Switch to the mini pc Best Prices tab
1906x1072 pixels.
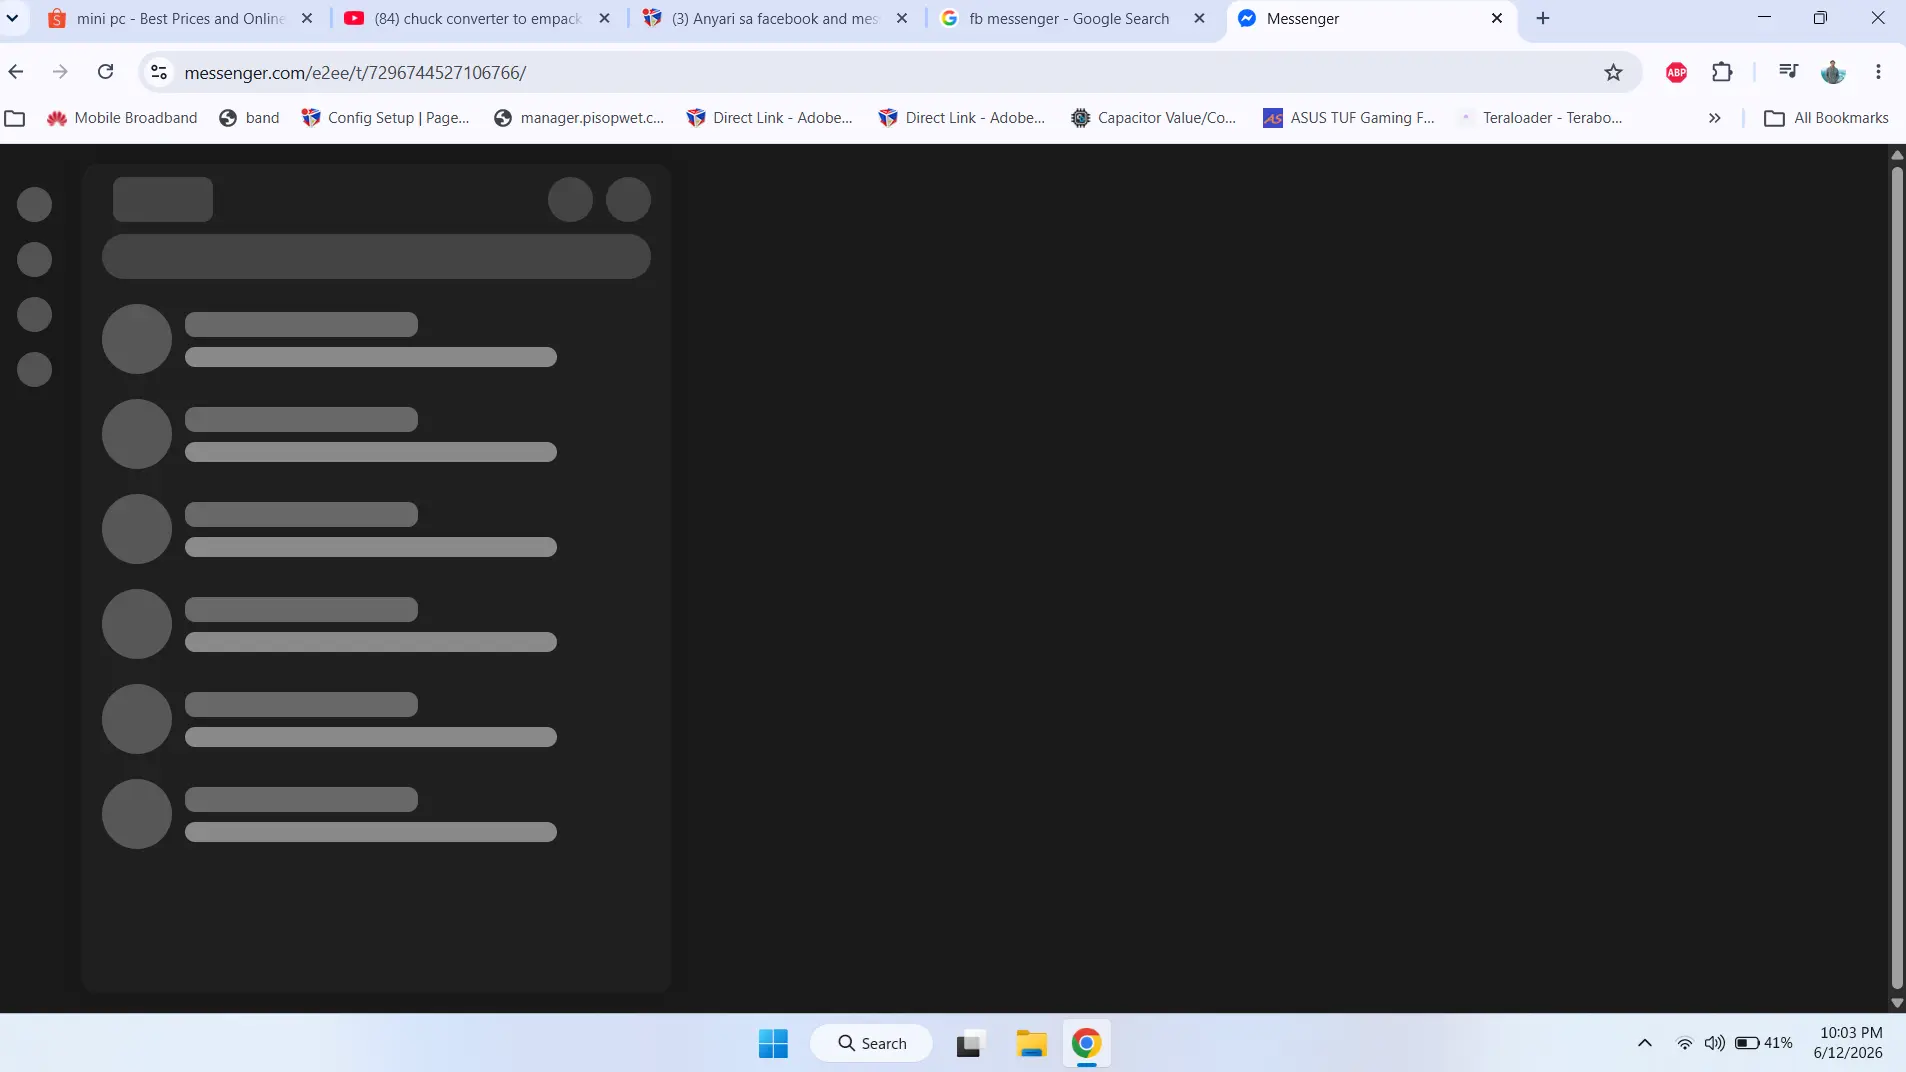(180, 18)
